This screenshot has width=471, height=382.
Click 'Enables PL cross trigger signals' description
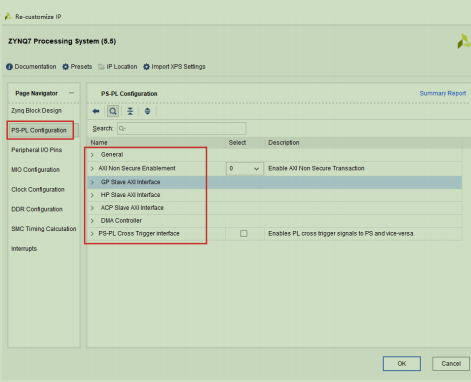[x=341, y=233]
